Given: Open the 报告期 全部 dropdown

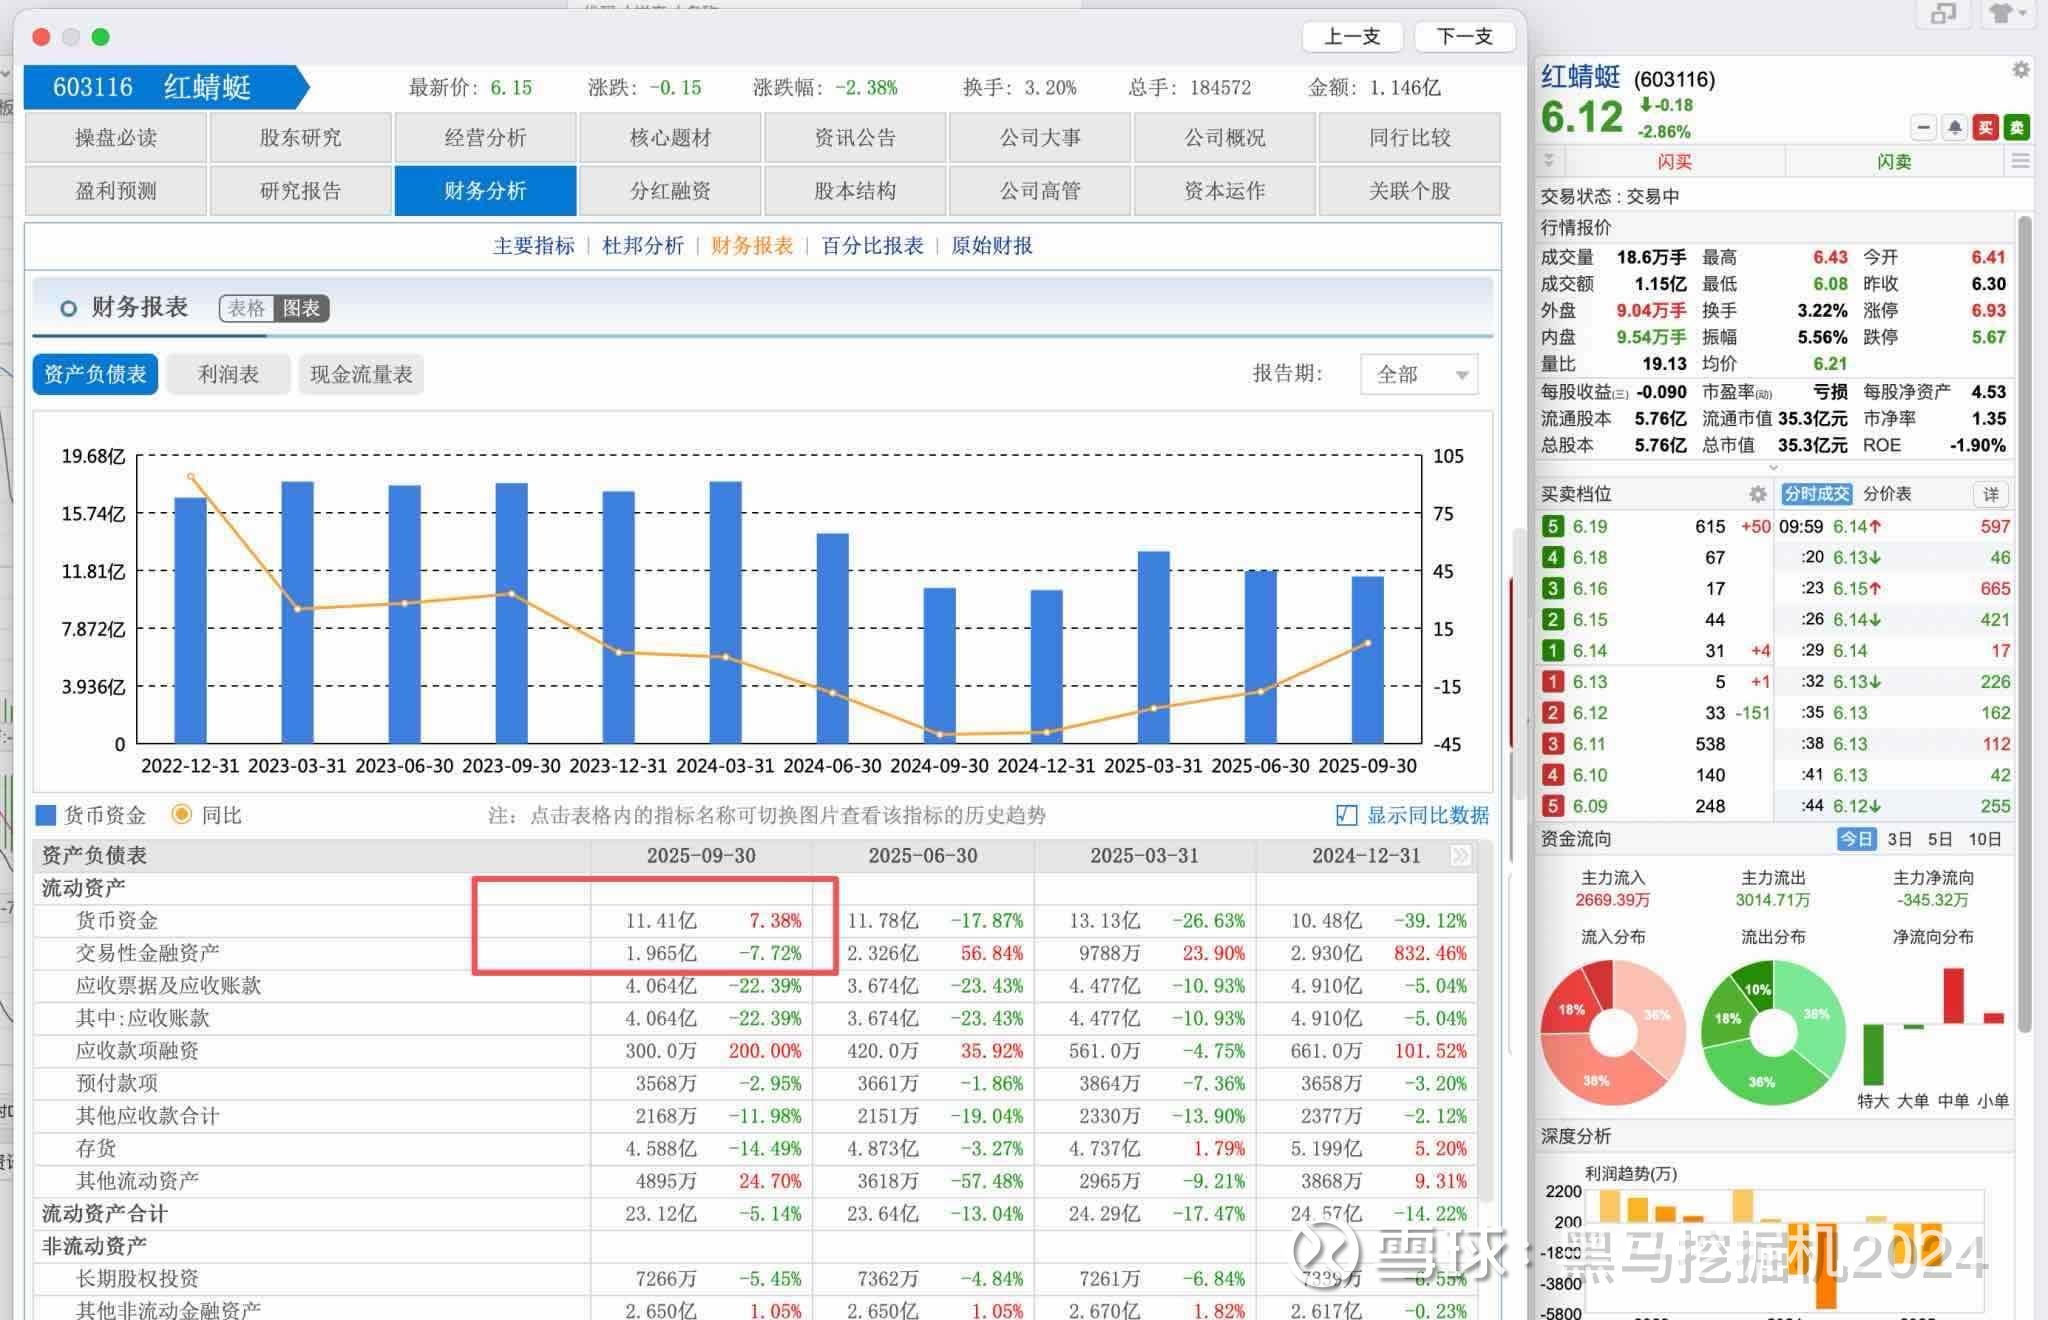Looking at the screenshot, I should [1419, 375].
